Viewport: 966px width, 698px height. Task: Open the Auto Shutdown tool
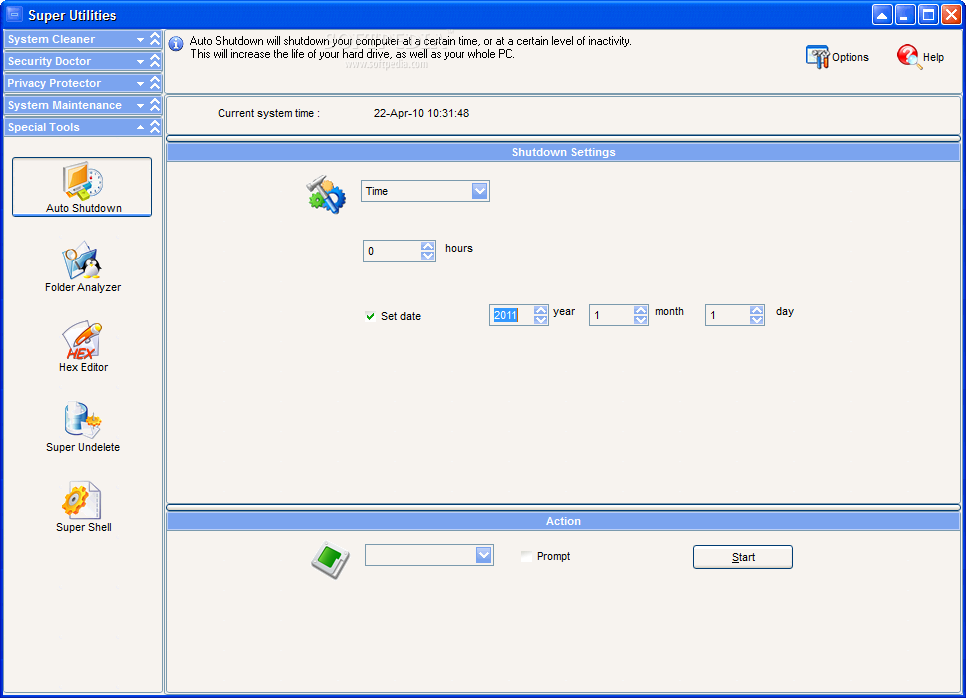tap(82, 187)
